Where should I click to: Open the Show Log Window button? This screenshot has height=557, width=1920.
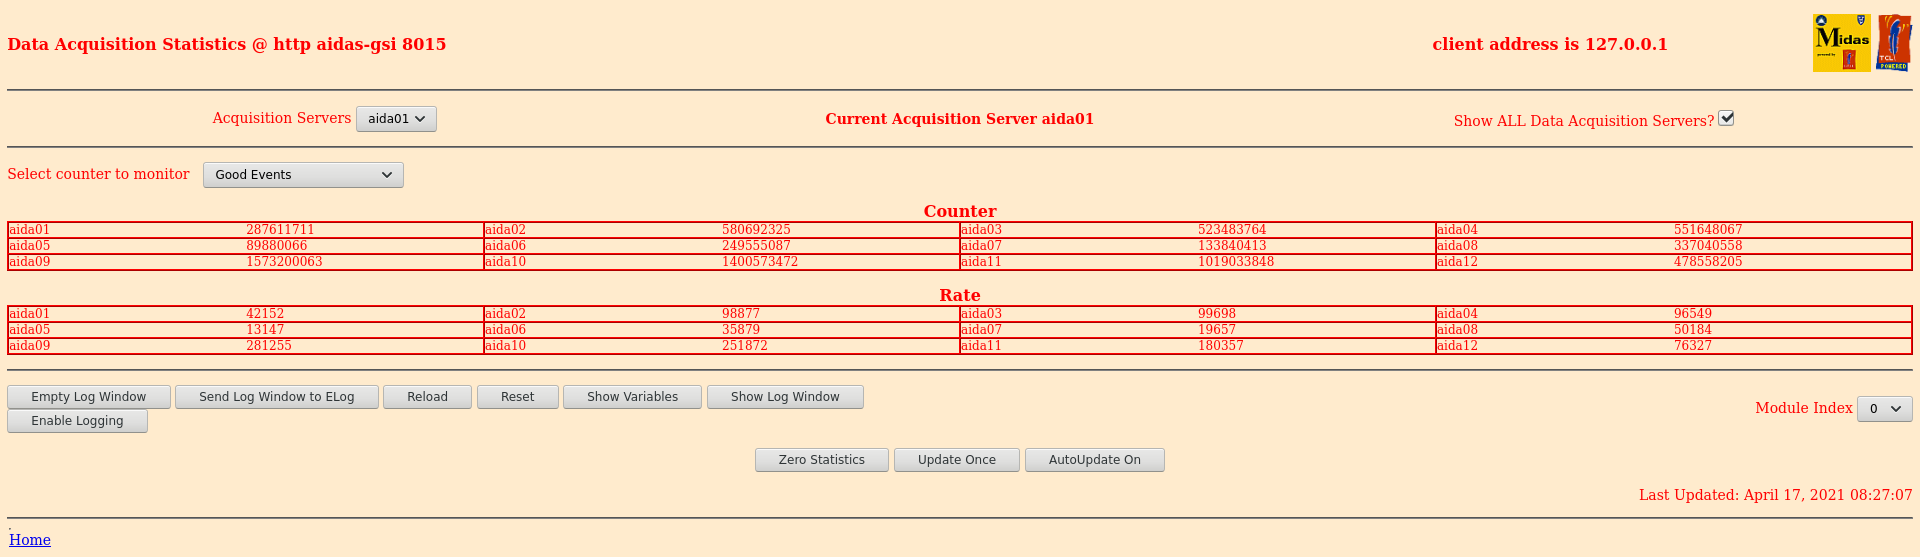click(x=785, y=397)
